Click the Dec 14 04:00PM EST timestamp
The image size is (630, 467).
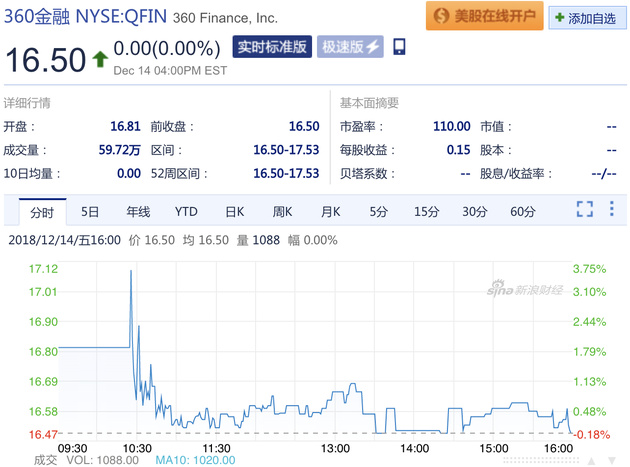click(x=170, y=71)
